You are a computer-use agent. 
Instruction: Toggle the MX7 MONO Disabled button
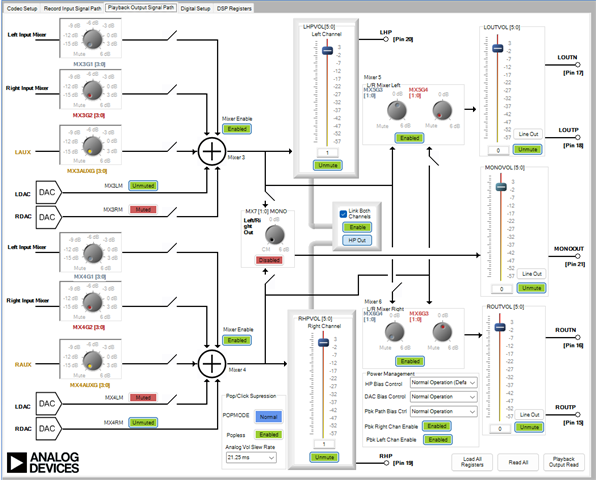(x=269, y=260)
